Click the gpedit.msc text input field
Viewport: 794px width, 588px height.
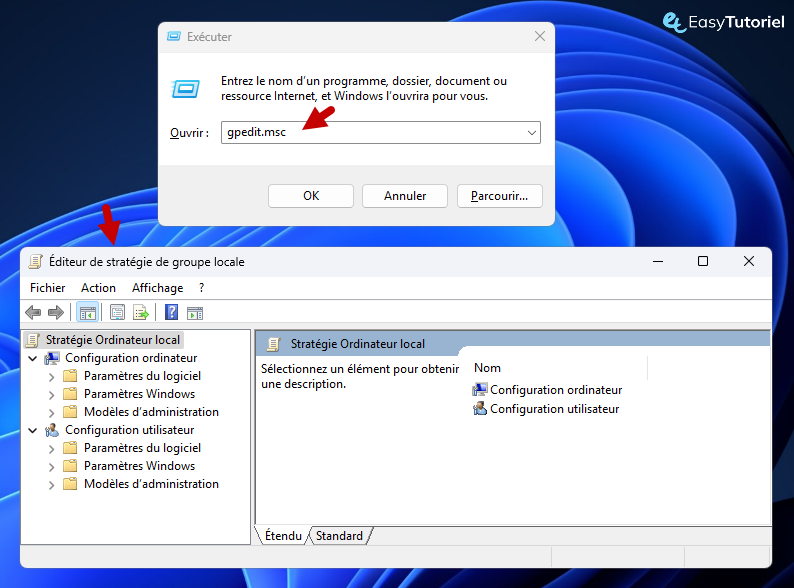pyautogui.click(x=370, y=132)
